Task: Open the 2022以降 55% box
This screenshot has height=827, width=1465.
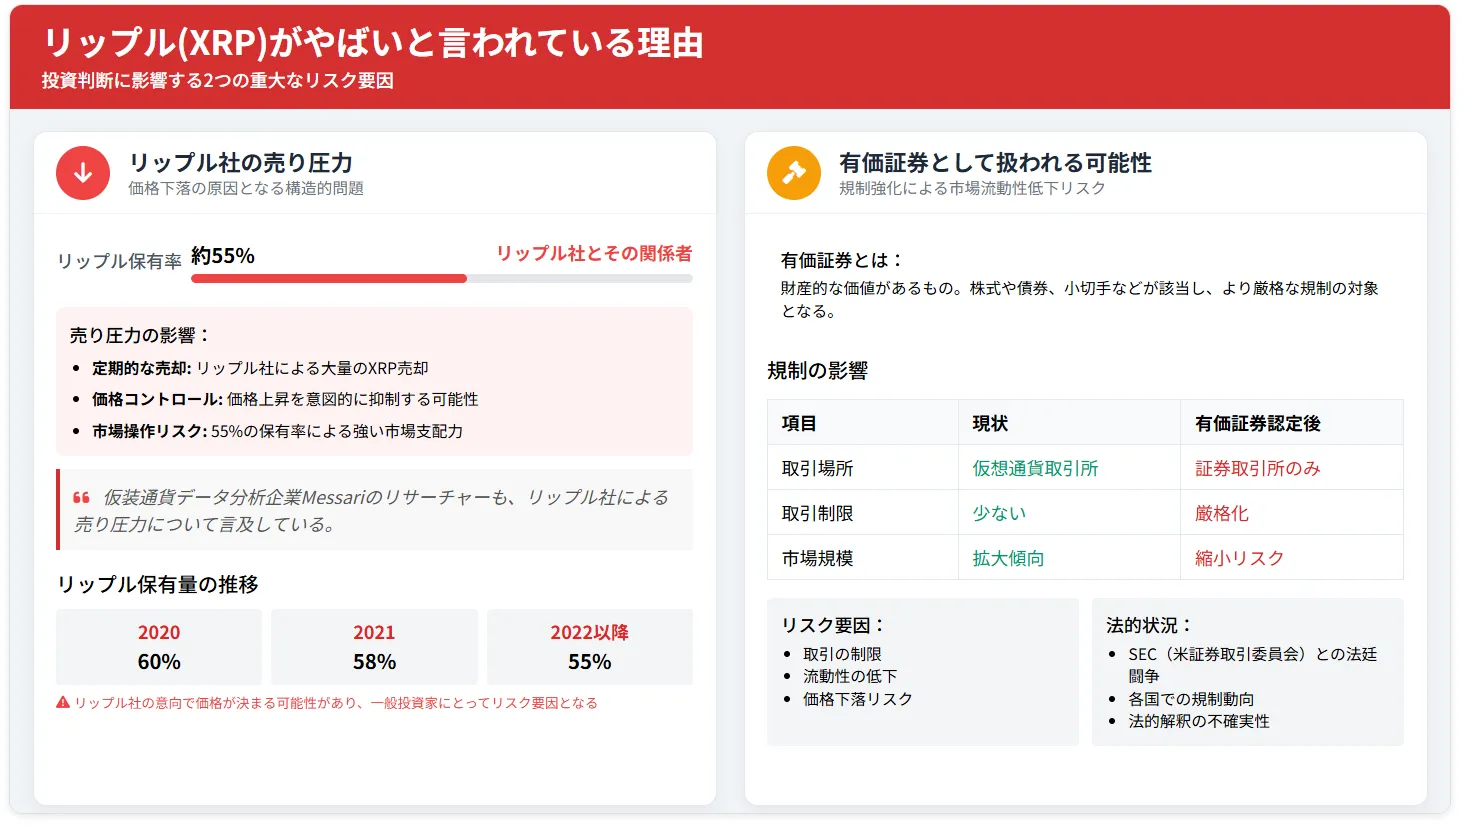Action: (589, 647)
